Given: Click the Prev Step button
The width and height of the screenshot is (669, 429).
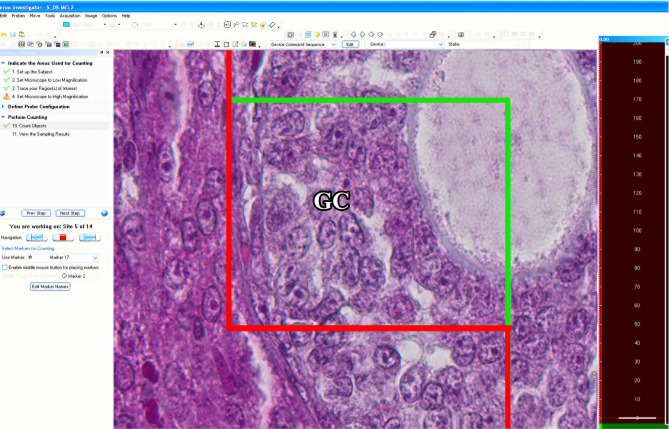Looking at the screenshot, I should click(x=36, y=213).
